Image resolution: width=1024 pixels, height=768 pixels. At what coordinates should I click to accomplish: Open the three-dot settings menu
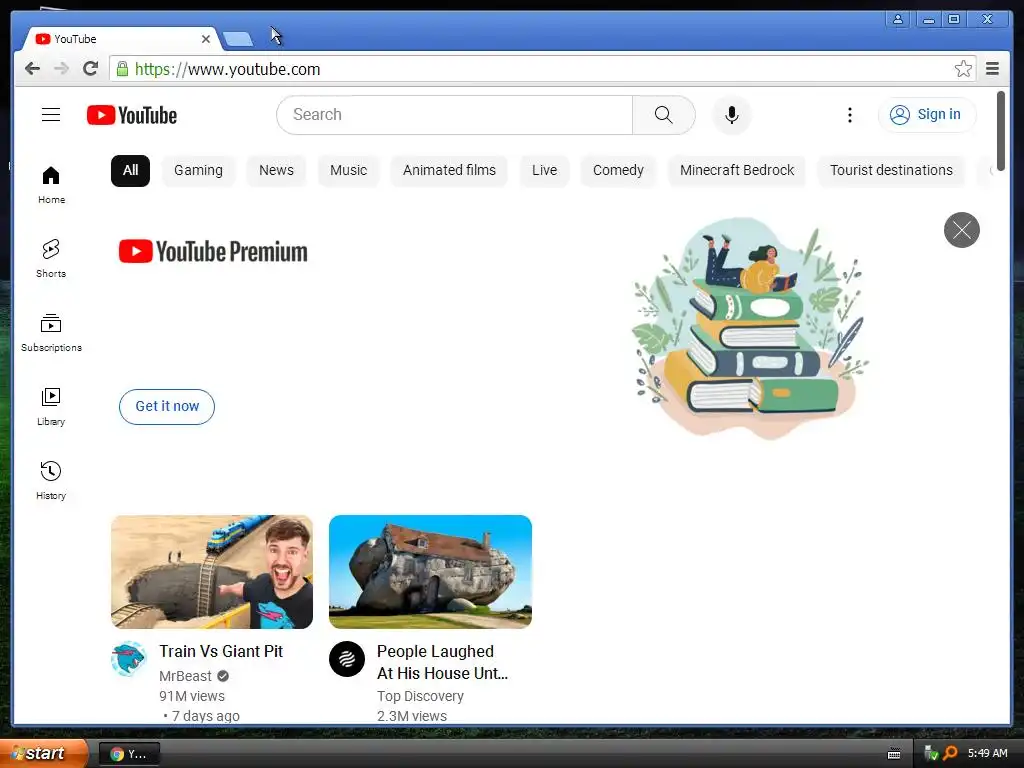click(850, 115)
